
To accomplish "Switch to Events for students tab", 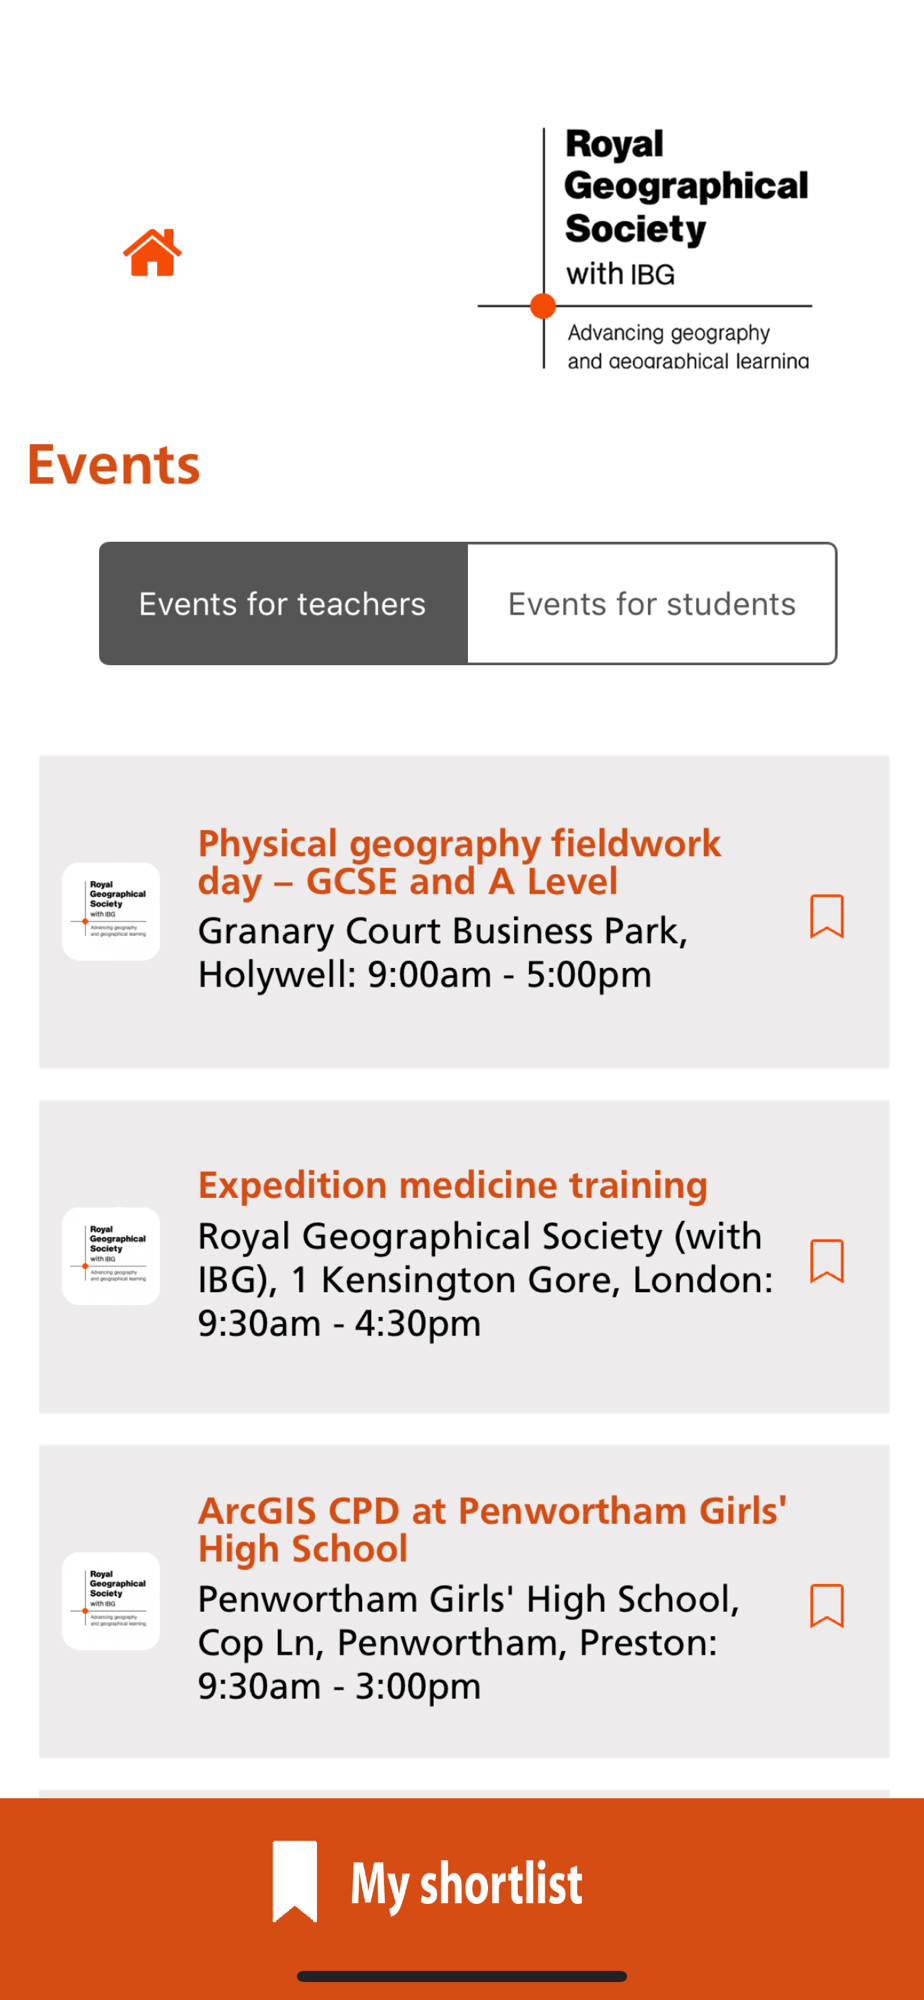I will pyautogui.click(x=651, y=604).
